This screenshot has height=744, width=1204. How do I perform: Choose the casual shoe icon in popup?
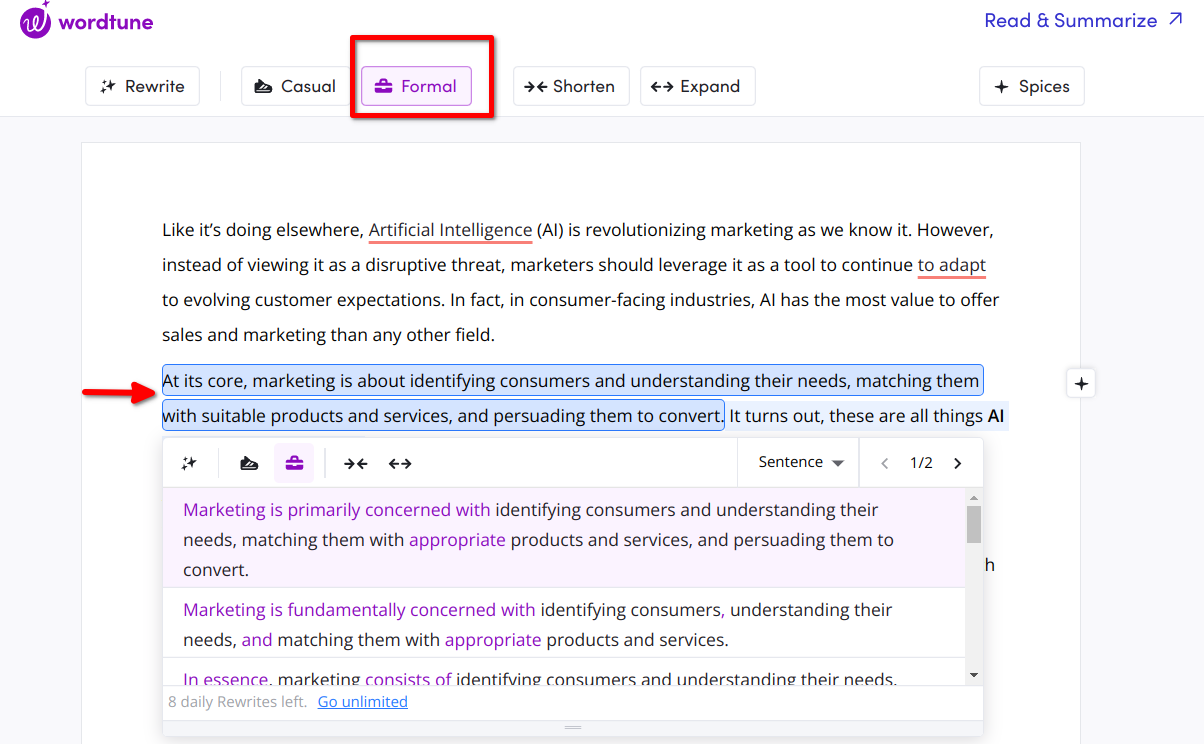click(249, 463)
